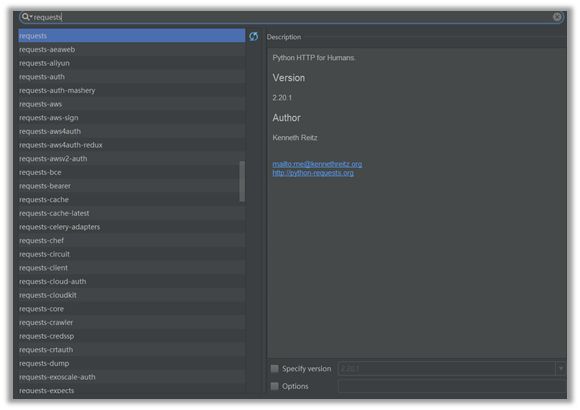This screenshot has width=580, height=410.
Task: Click the Options text input field
Action: pyautogui.click(x=452, y=386)
